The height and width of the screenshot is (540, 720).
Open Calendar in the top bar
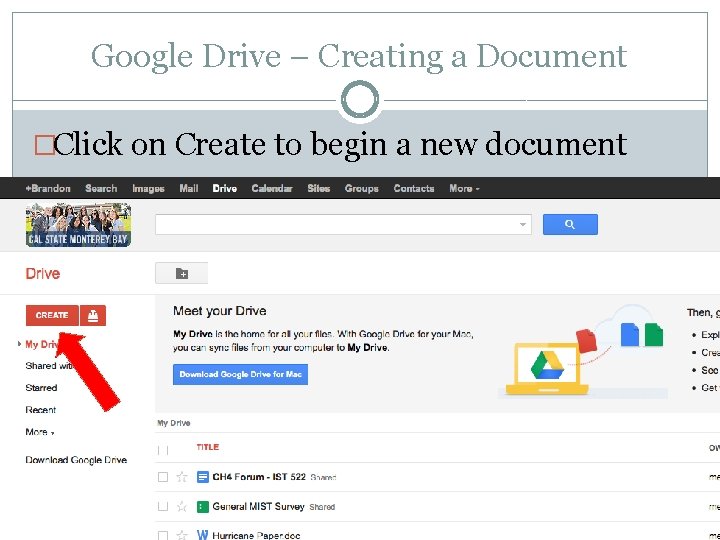pos(272,188)
